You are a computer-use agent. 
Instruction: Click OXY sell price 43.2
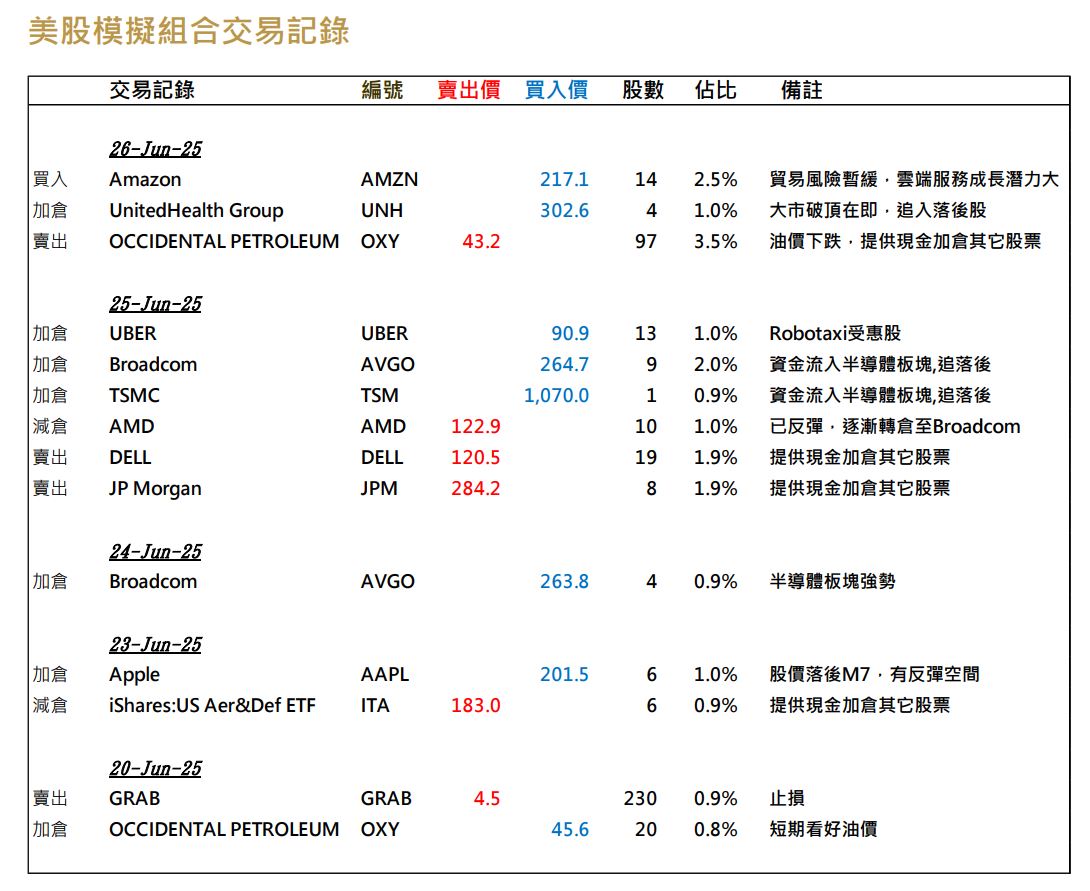[481, 241]
